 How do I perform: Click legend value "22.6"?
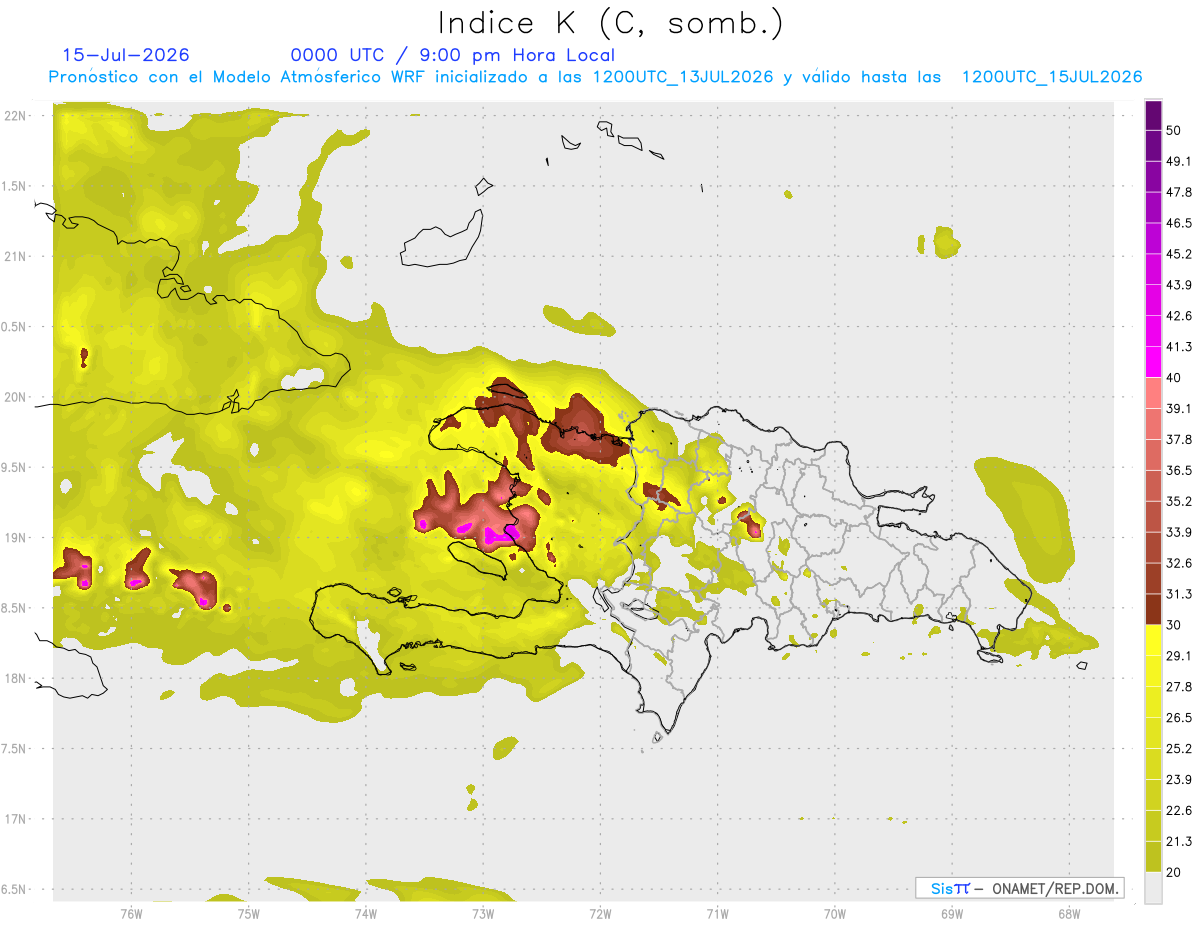[x=1179, y=811]
